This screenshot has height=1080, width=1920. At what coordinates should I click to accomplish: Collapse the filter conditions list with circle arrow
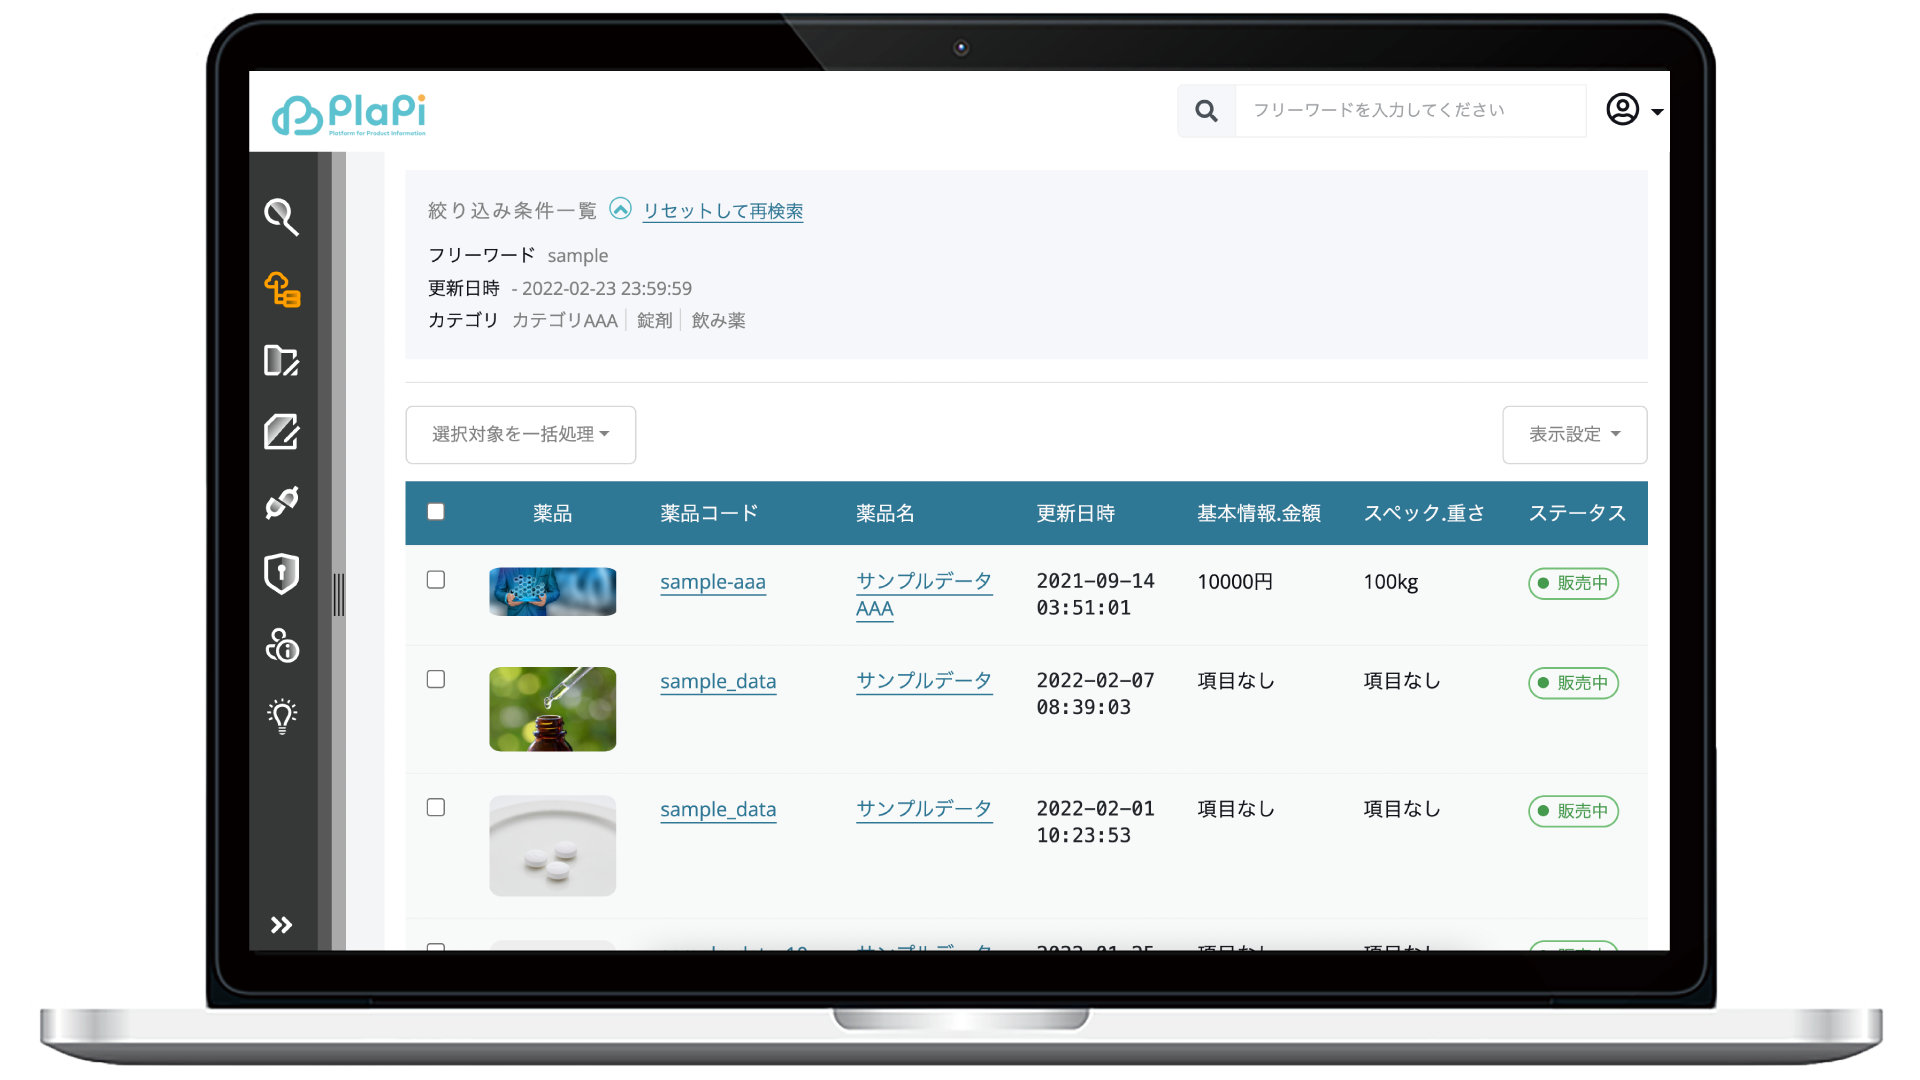pyautogui.click(x=620, y=209)
